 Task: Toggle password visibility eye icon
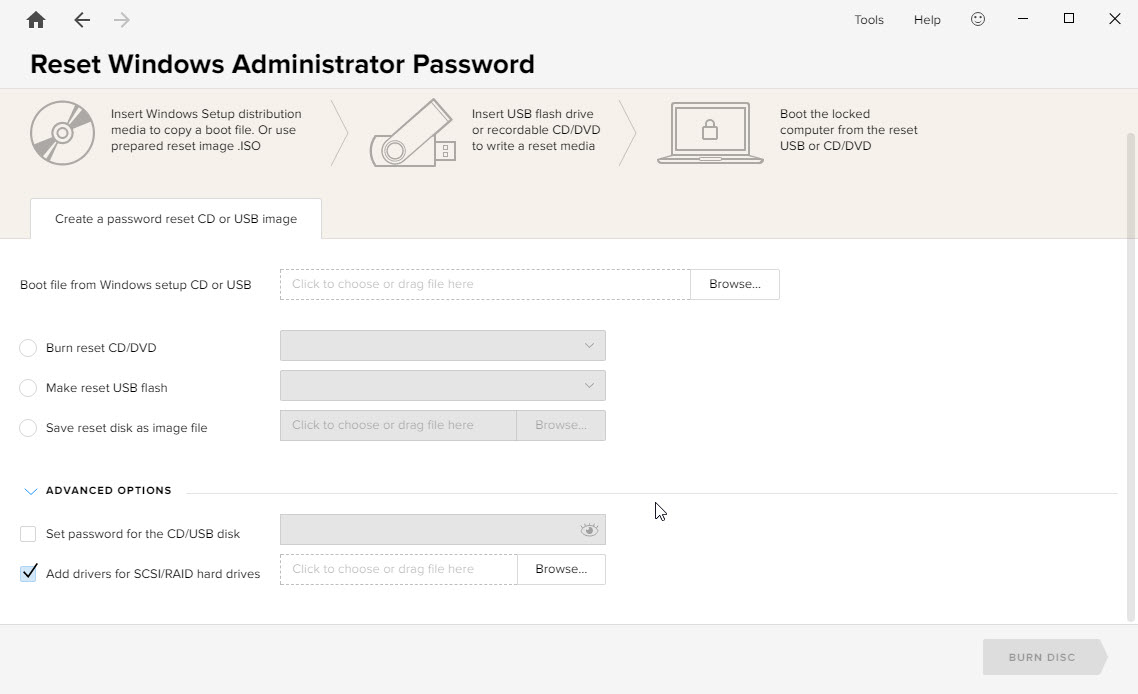tap(589, 530)
